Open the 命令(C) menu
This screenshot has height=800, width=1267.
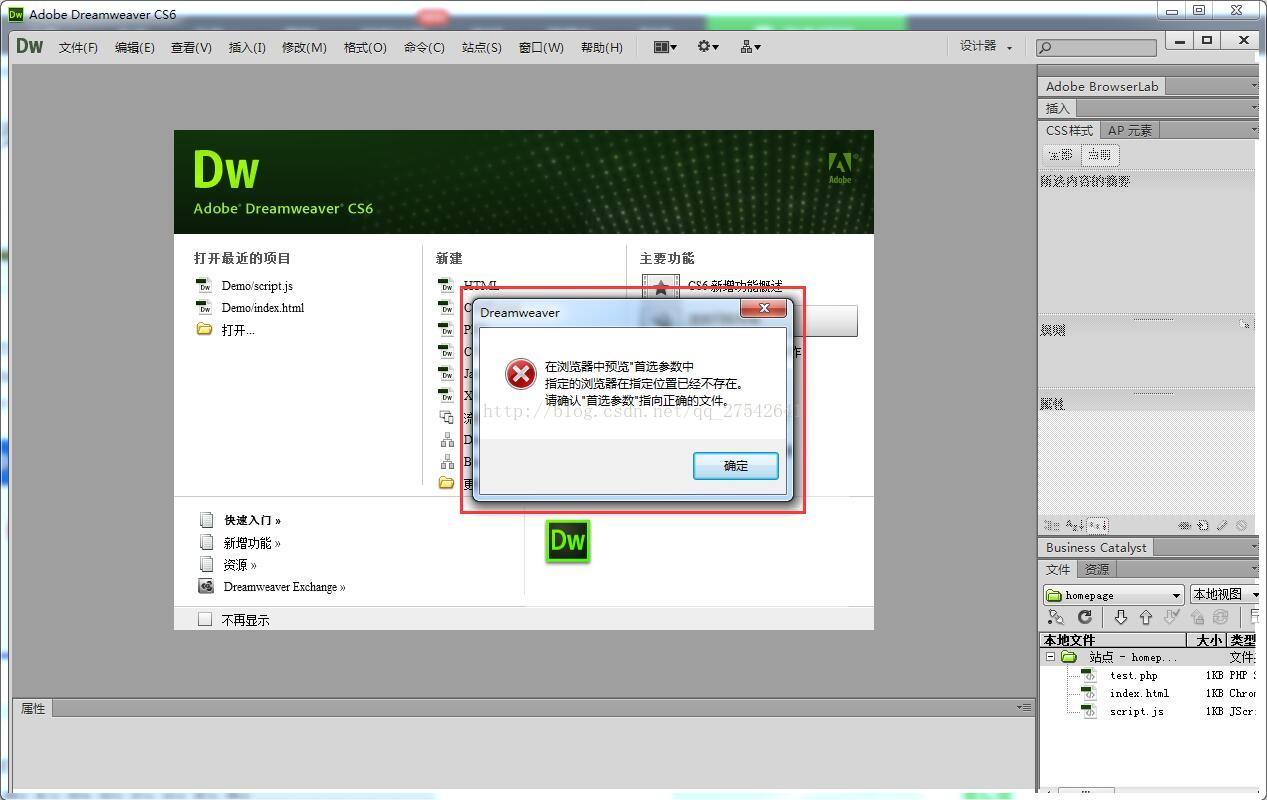(424, 47)
